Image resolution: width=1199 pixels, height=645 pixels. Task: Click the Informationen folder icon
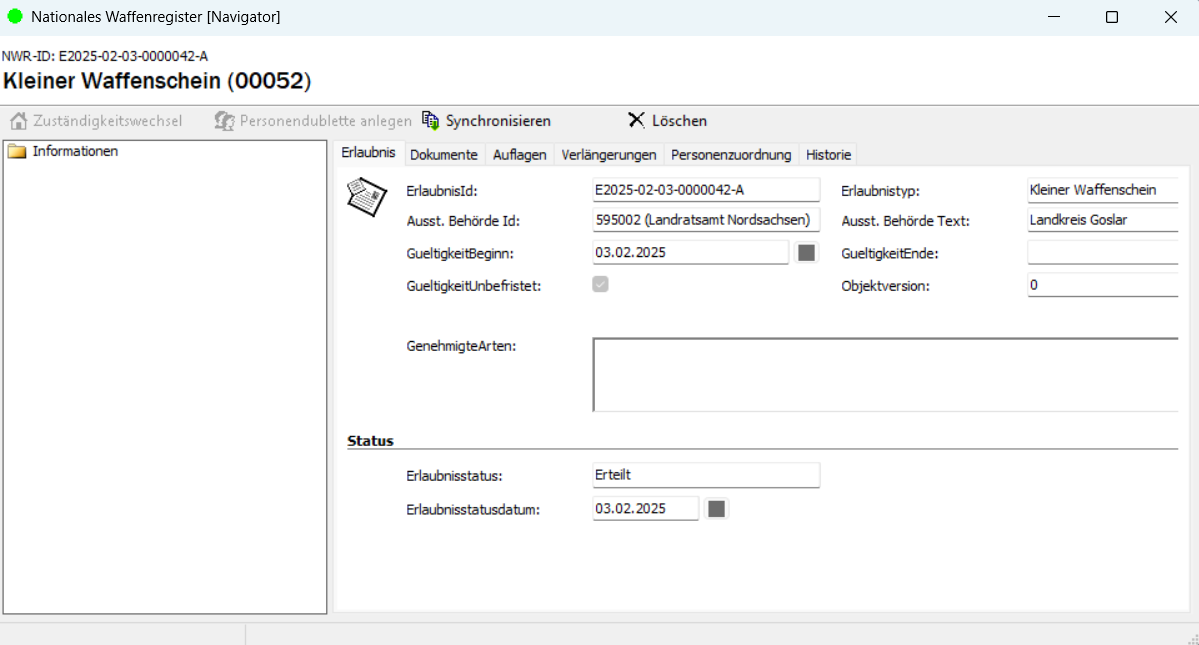[x=16, y=152]
